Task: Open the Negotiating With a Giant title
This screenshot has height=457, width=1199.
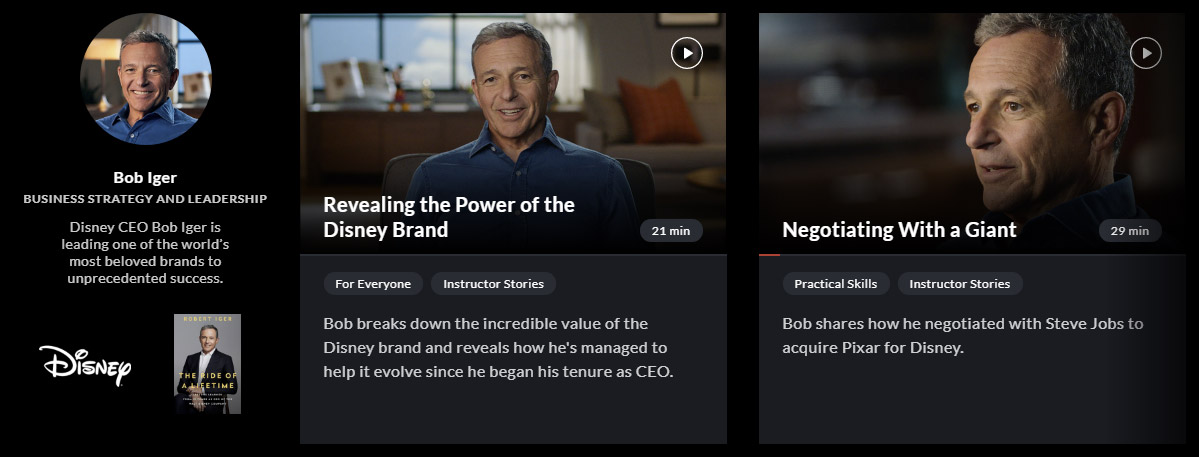Action: tap(899, 230)
